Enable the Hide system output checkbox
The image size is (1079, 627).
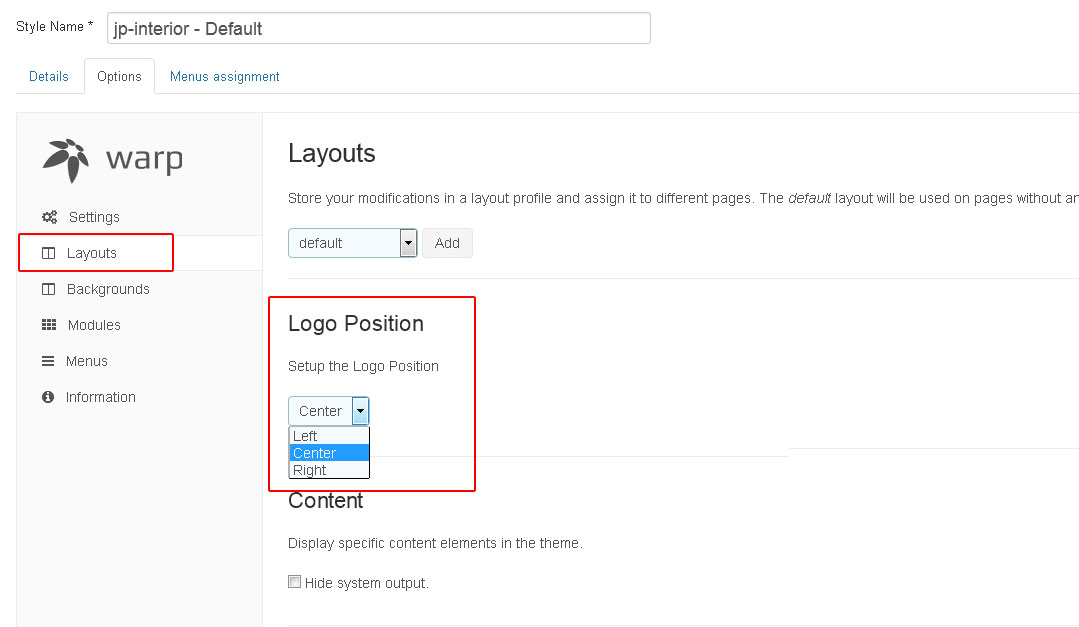tap(295, 582)
